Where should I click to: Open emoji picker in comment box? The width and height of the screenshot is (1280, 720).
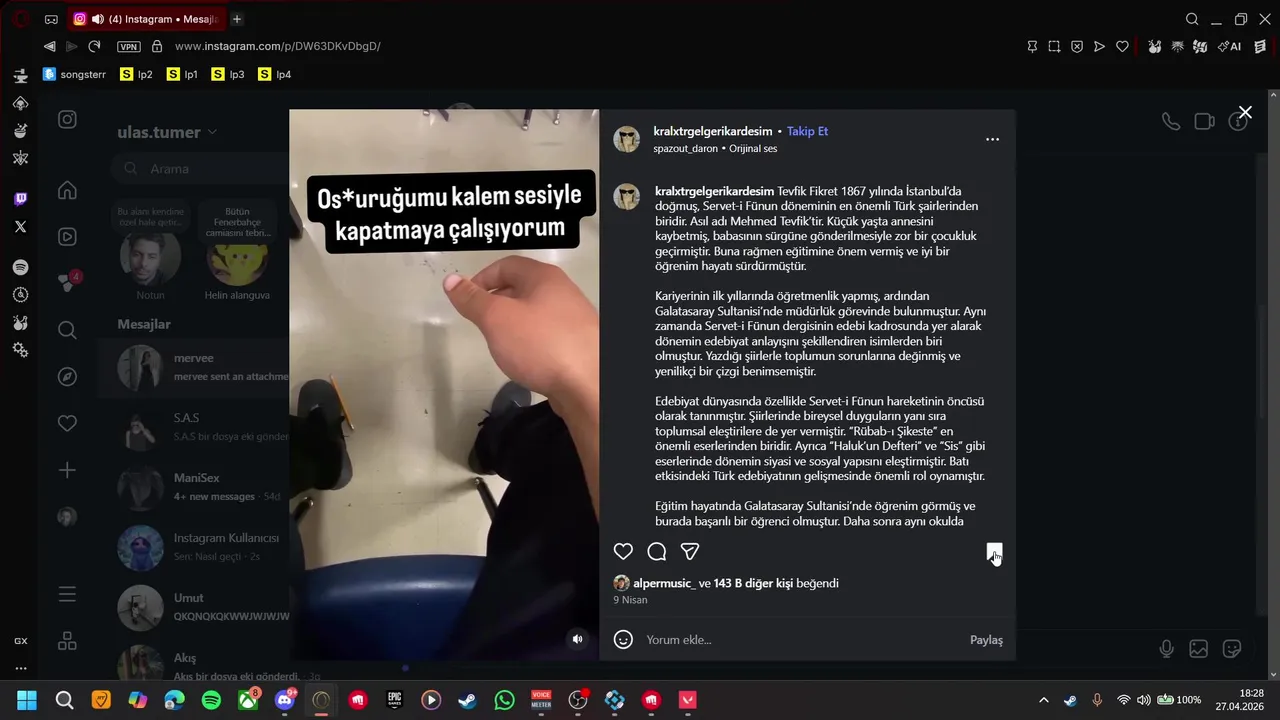623,639
